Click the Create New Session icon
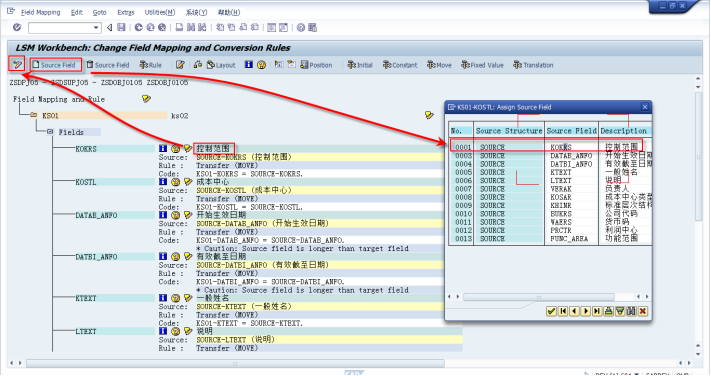 [272, 28]
